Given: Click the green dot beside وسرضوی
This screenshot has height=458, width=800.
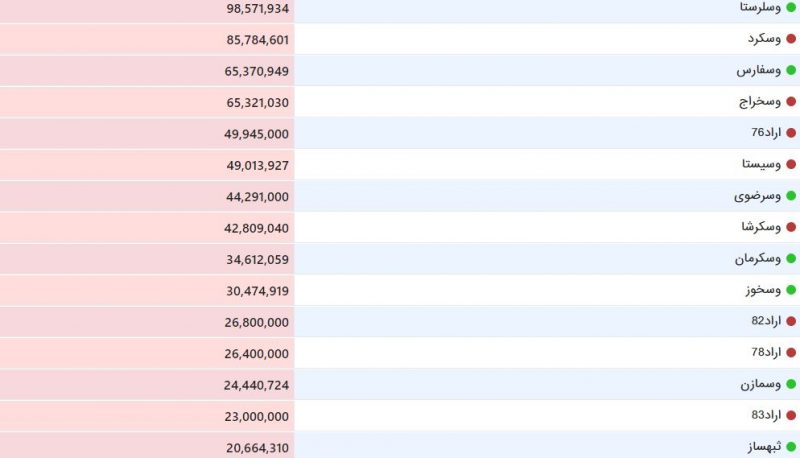Looking at the screenshot, I should click(x=791, y=196).
